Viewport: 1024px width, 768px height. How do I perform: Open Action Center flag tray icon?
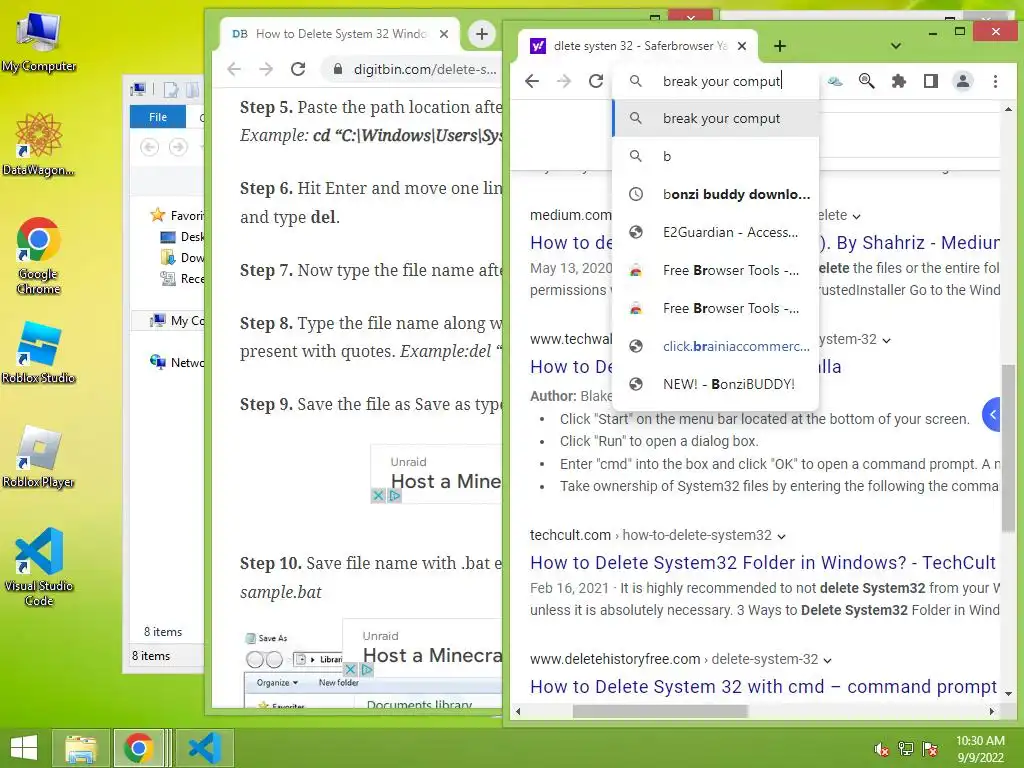(x=930, y=749)
